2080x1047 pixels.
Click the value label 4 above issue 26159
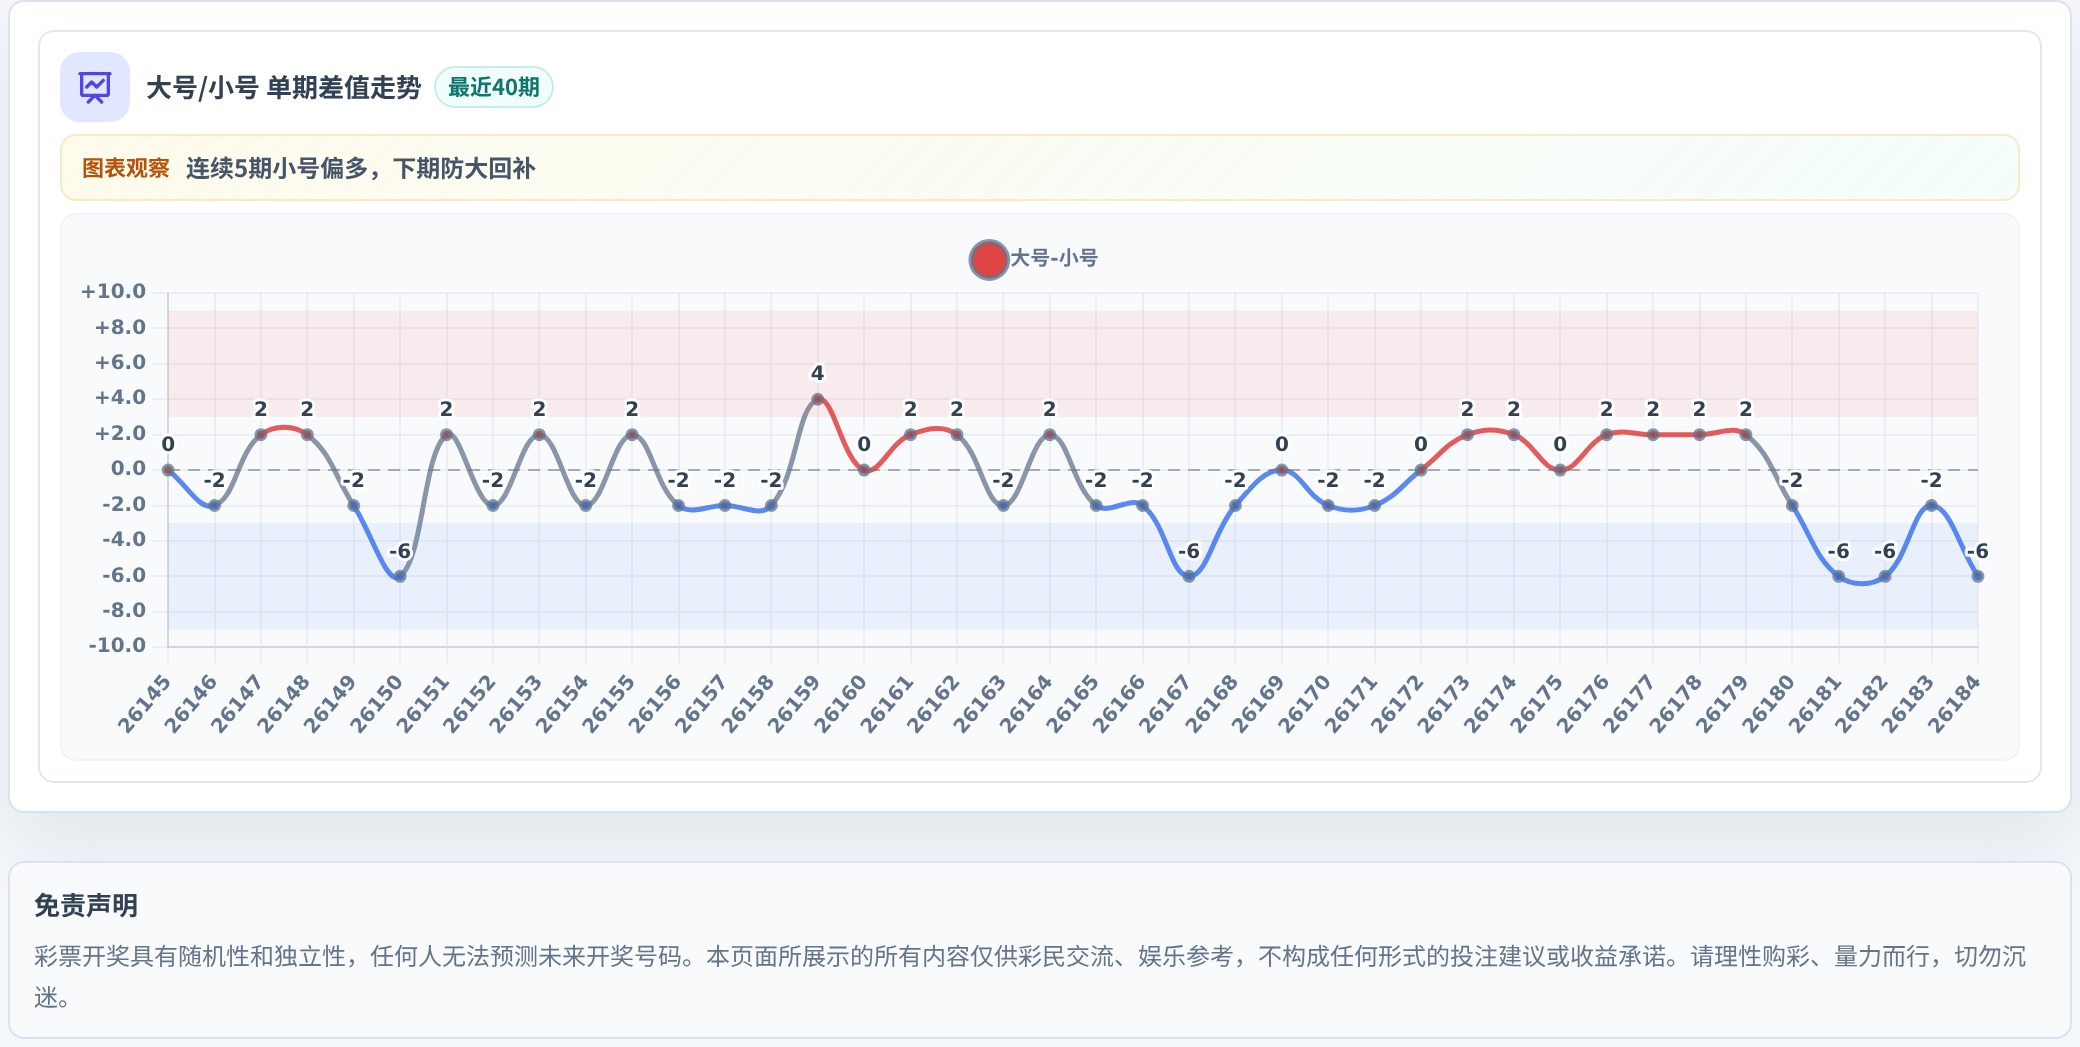tap(817, 374)
